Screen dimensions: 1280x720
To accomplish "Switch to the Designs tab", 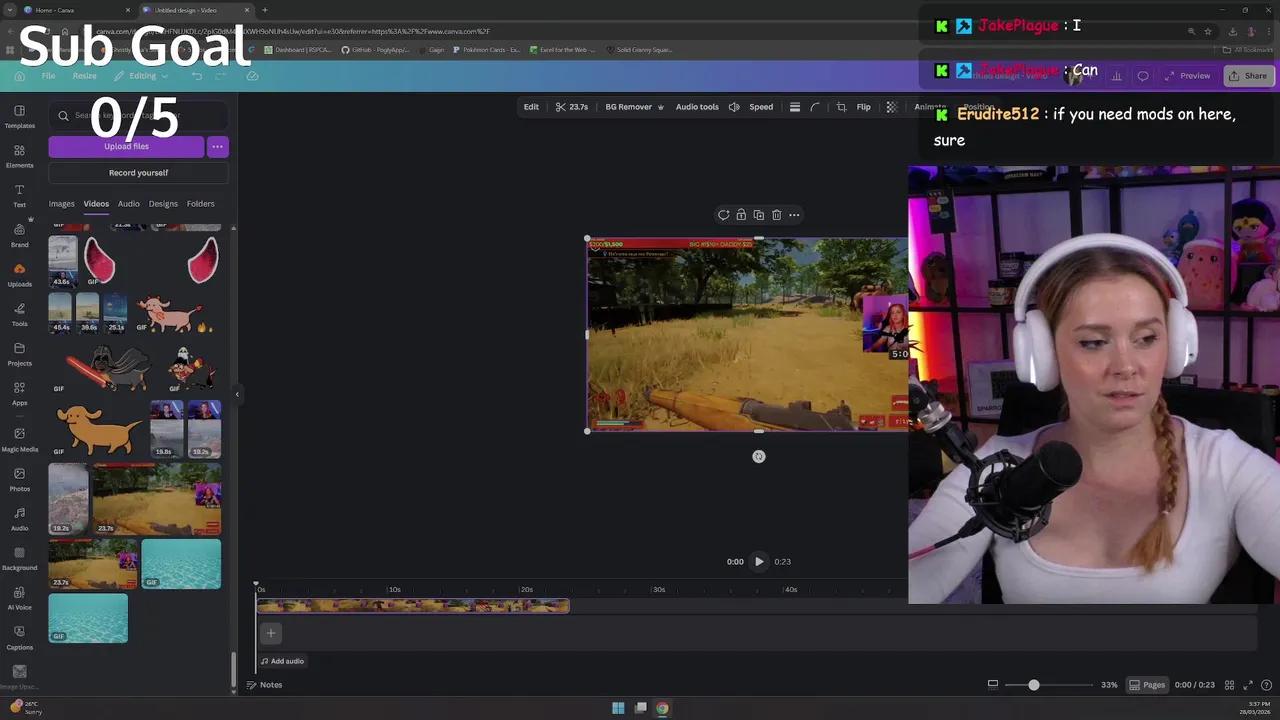I will pos(163,204).
